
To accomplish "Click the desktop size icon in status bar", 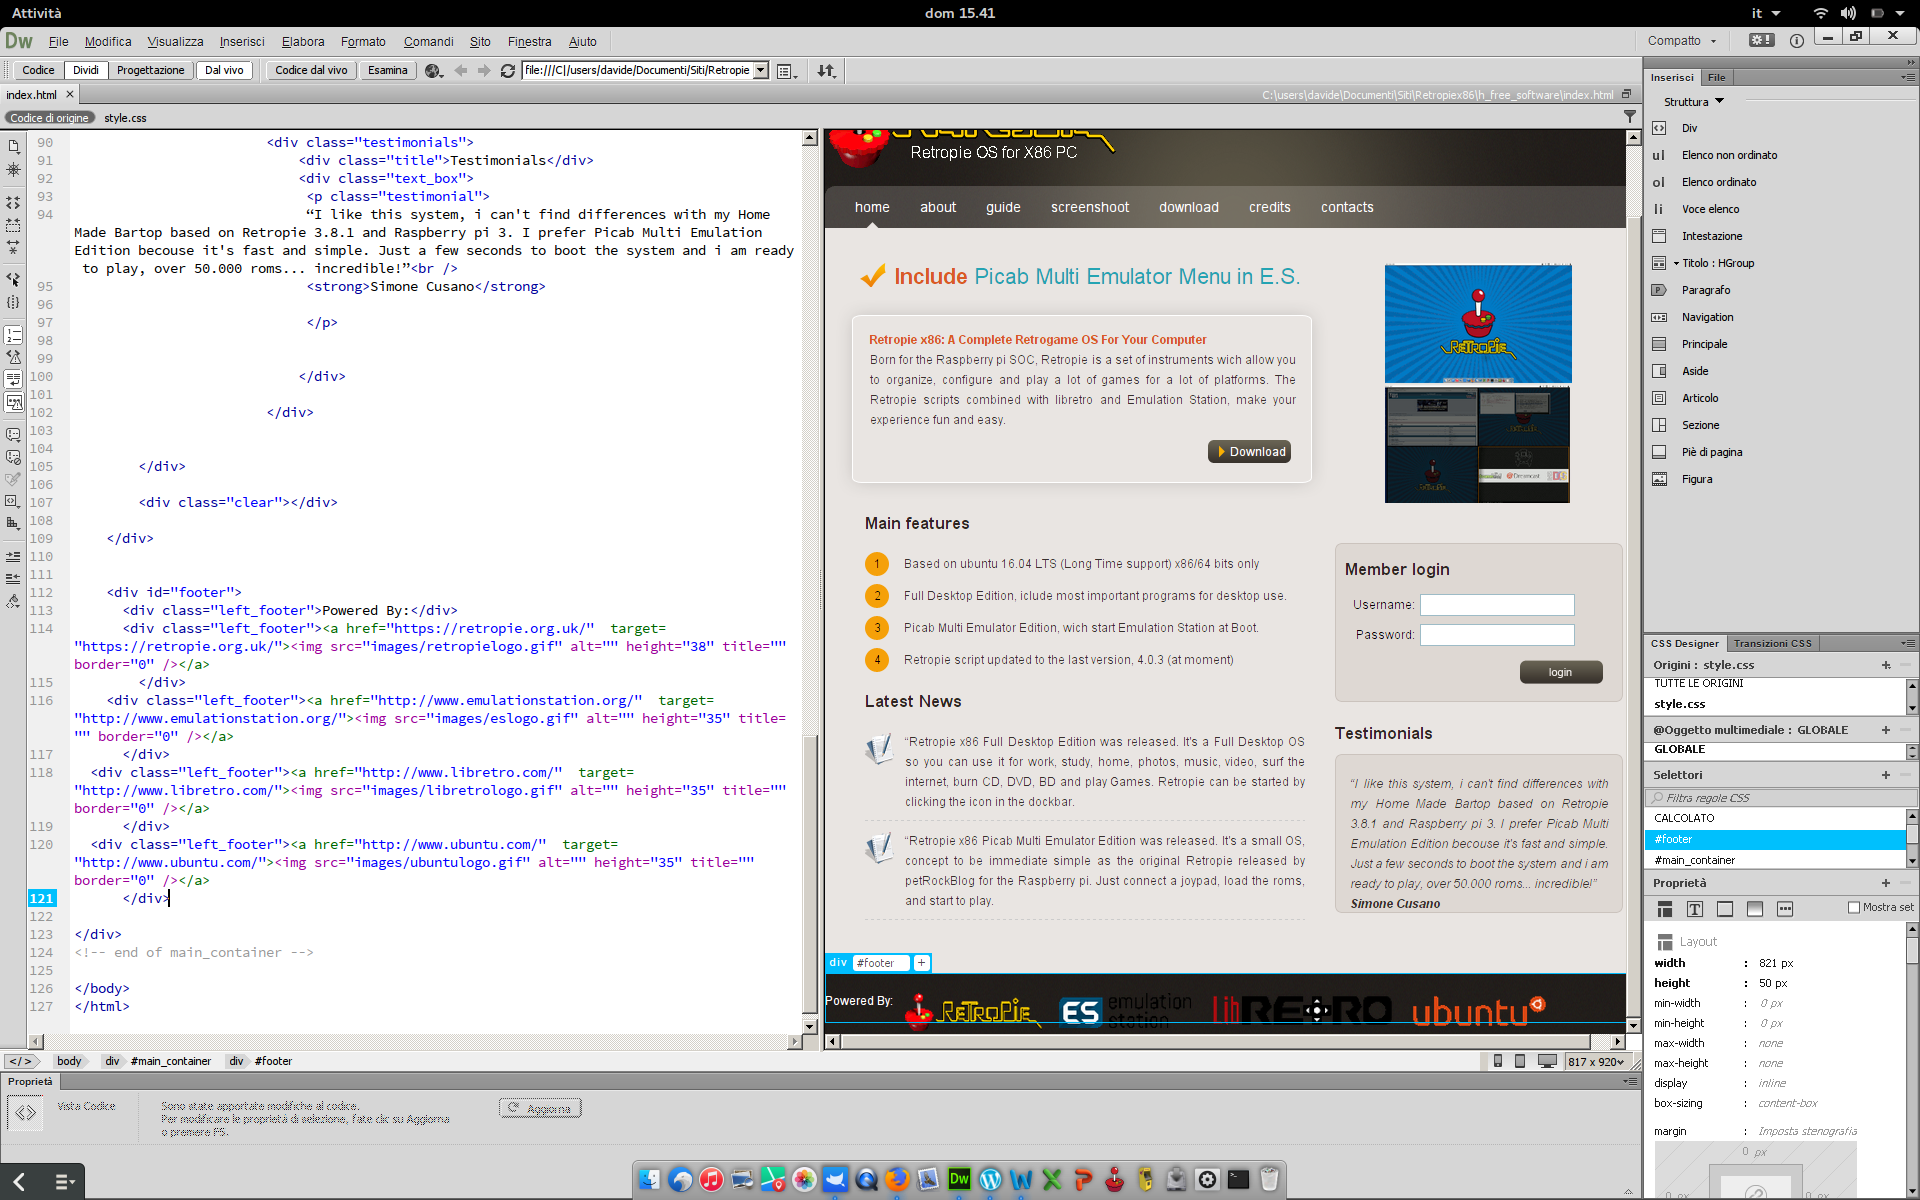I will pos(1547,1061).
